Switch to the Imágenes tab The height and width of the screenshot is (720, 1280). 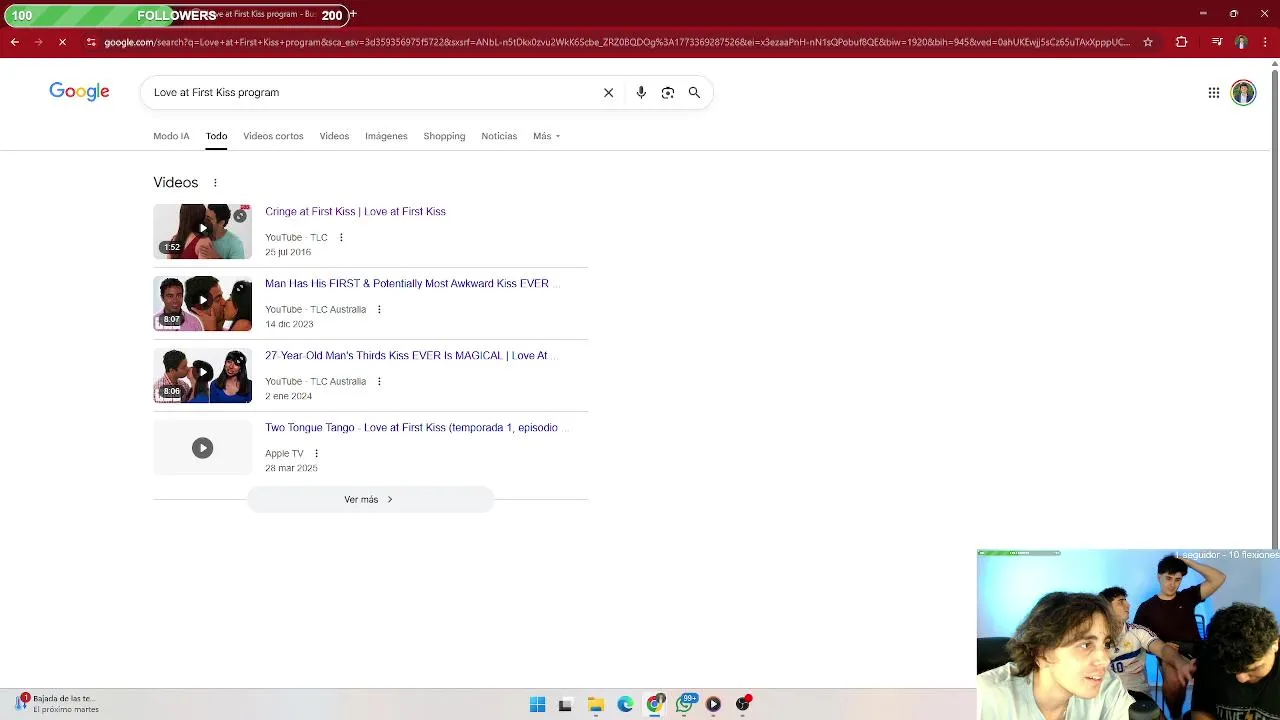tap(386, 136)
